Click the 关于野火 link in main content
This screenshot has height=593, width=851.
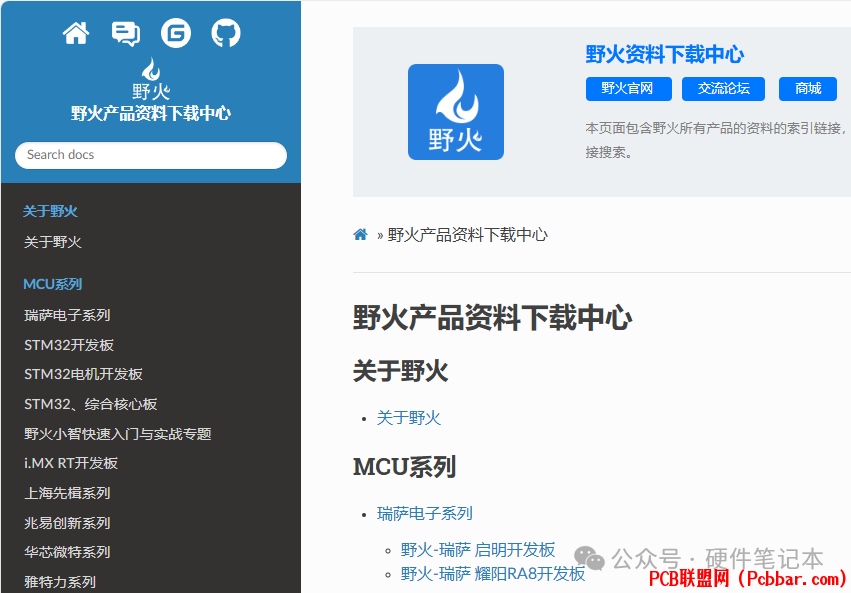(409, 418)
